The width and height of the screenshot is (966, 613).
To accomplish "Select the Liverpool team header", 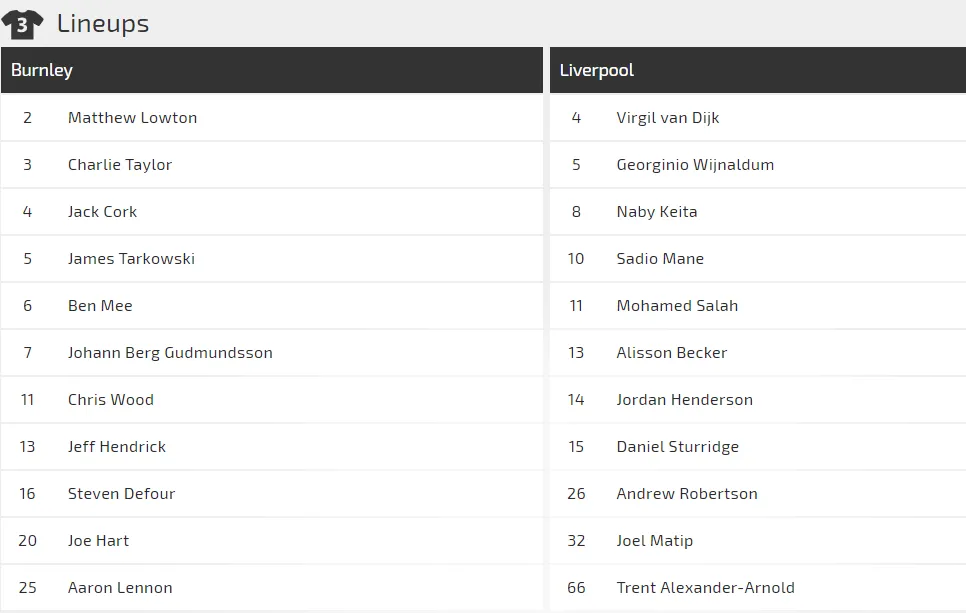I will click(597, 70).
